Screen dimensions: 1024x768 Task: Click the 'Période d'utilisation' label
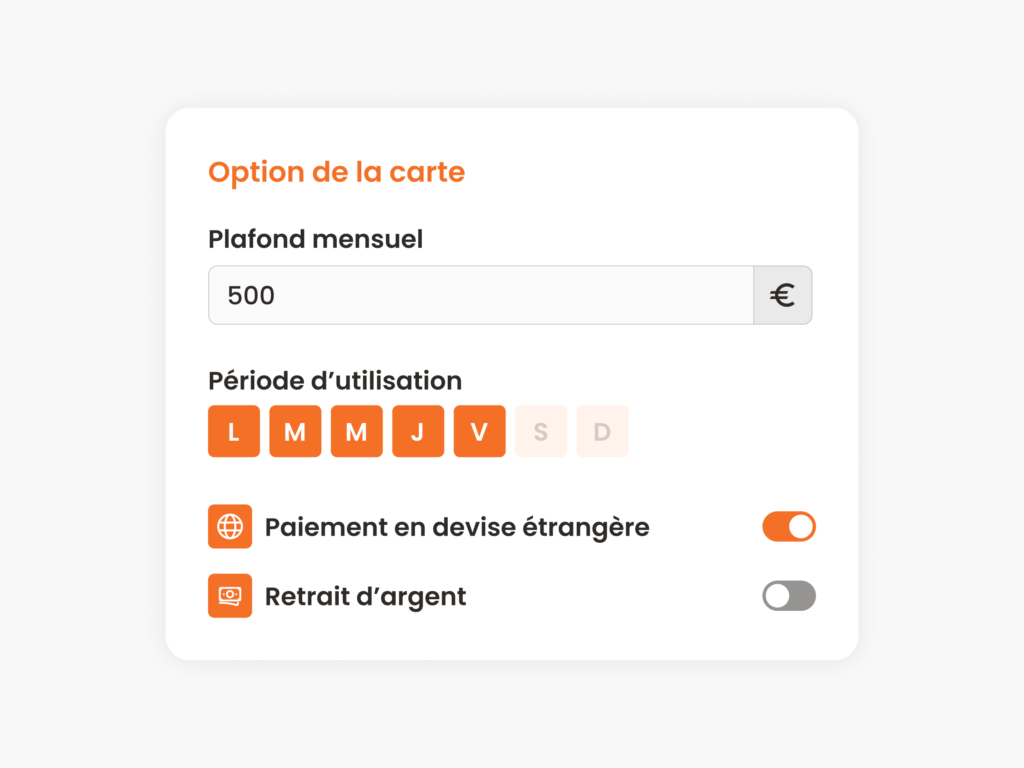click(334, 381)
